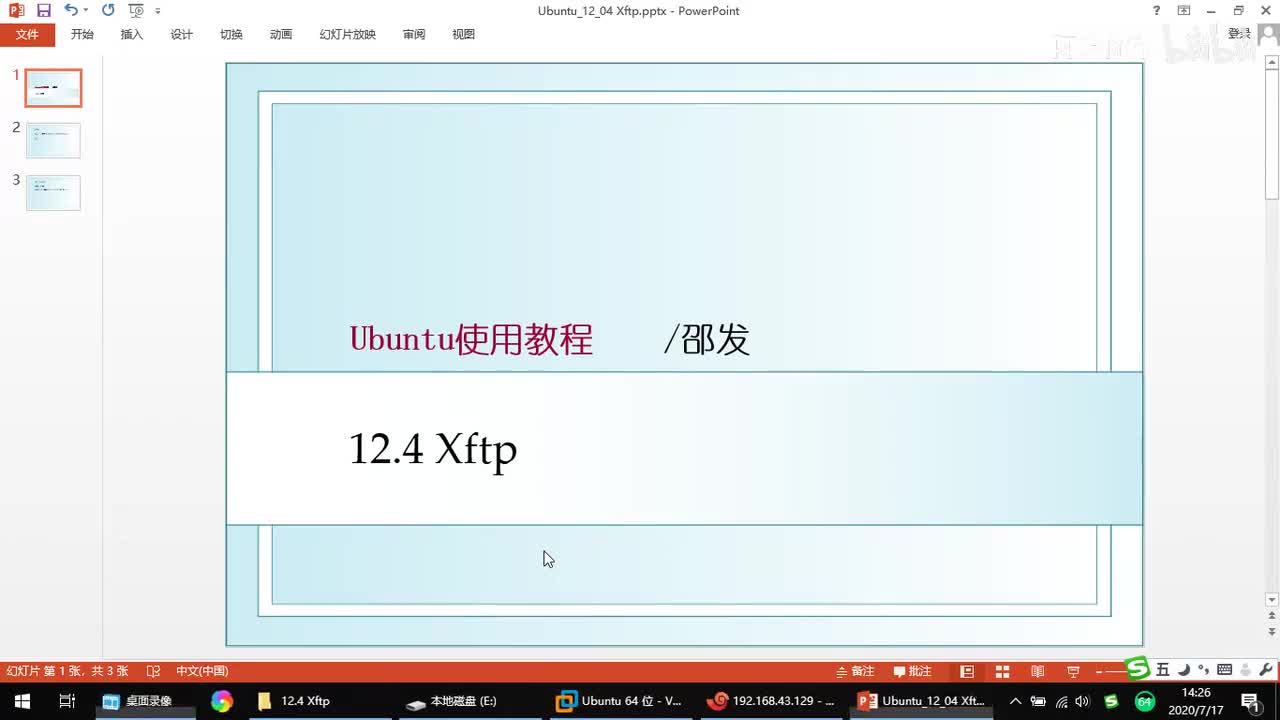Screen dimensions: 1280x720
Task: Switch to the 视图 ribbon tab
Action: pyautogui.click(x=463, y=34)
